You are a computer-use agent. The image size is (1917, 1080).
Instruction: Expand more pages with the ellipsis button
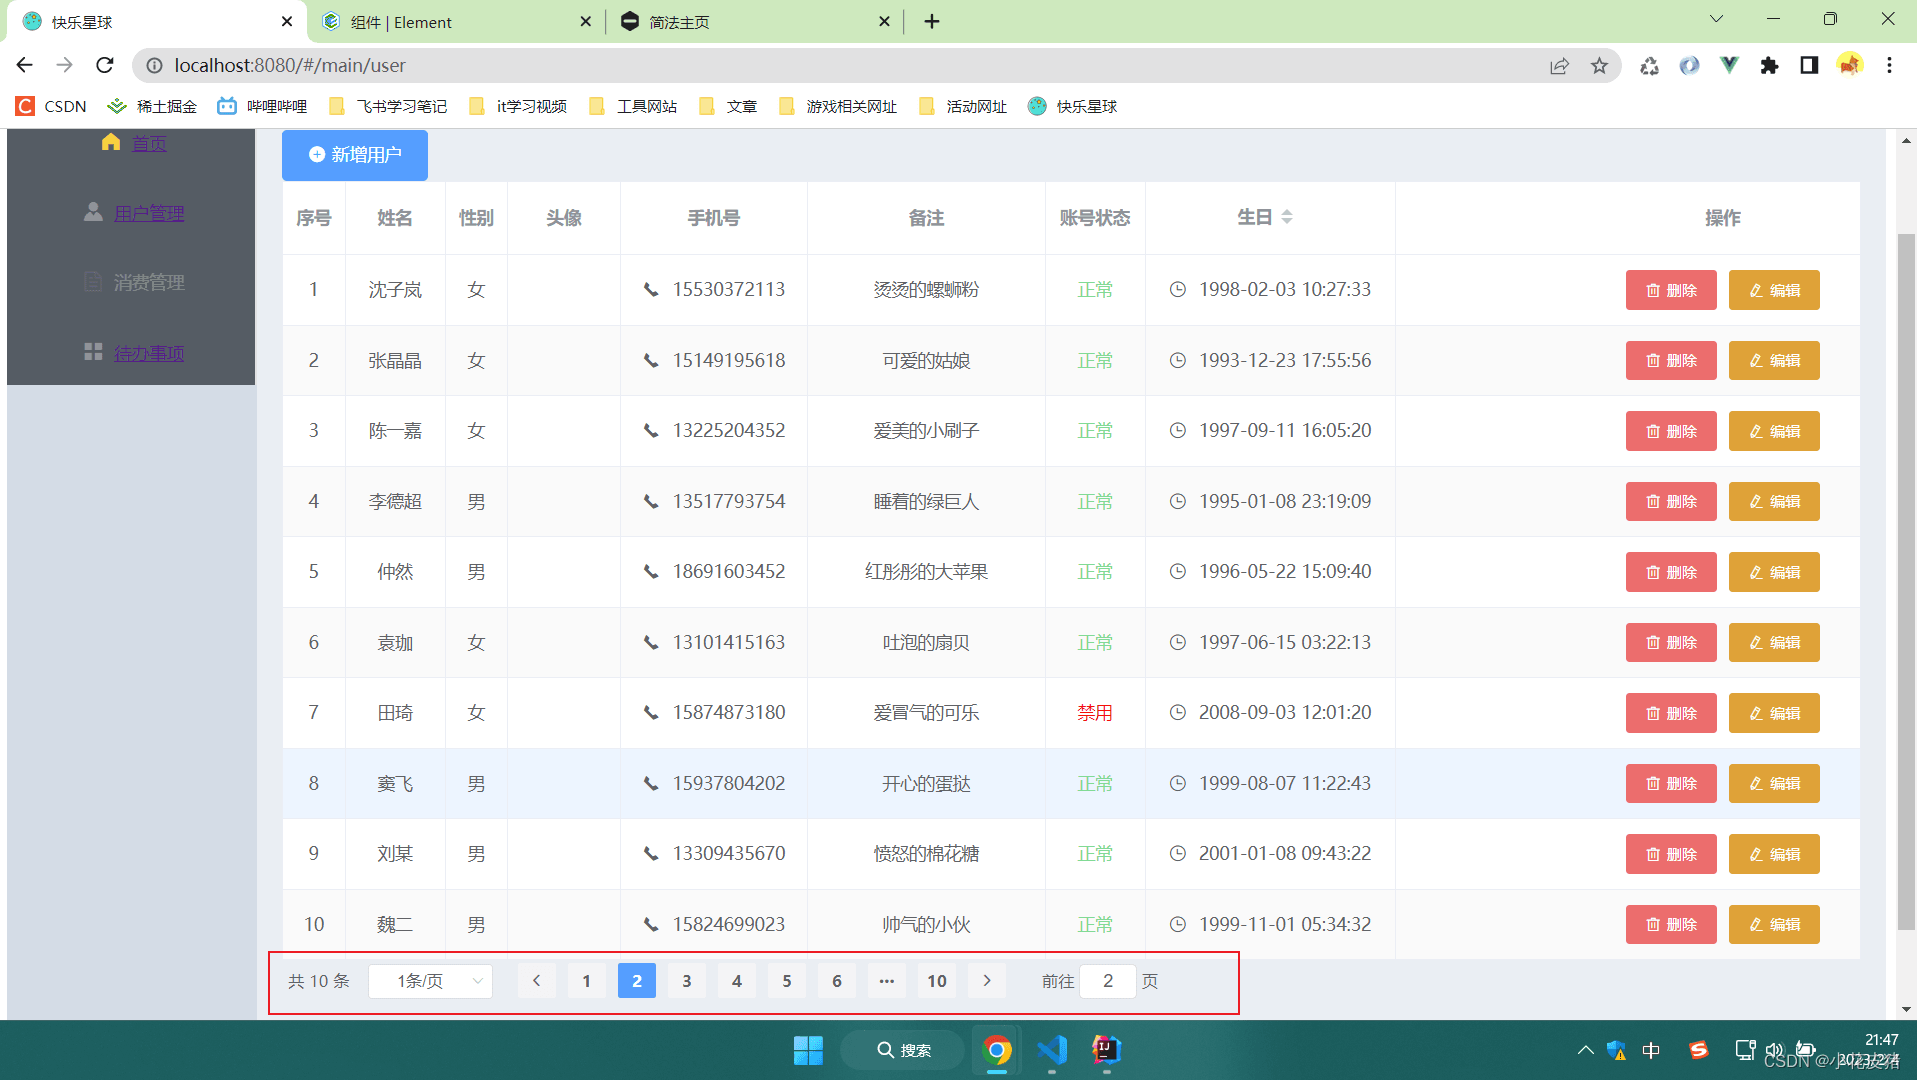tap(887, 981)
